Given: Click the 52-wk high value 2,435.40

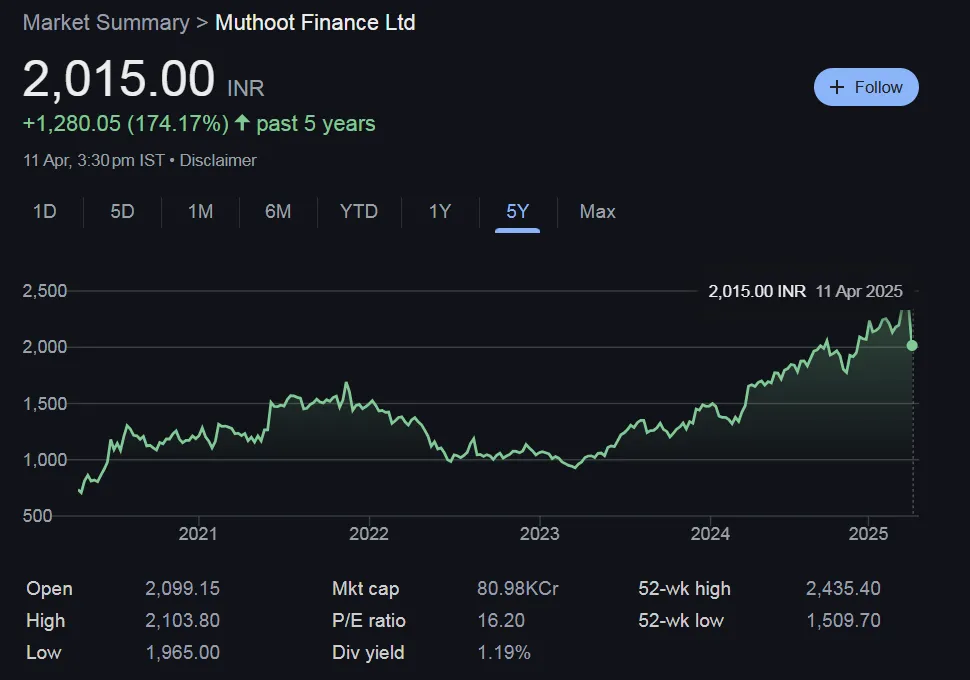Looking at the screenshot, I should tap(843, 588).
